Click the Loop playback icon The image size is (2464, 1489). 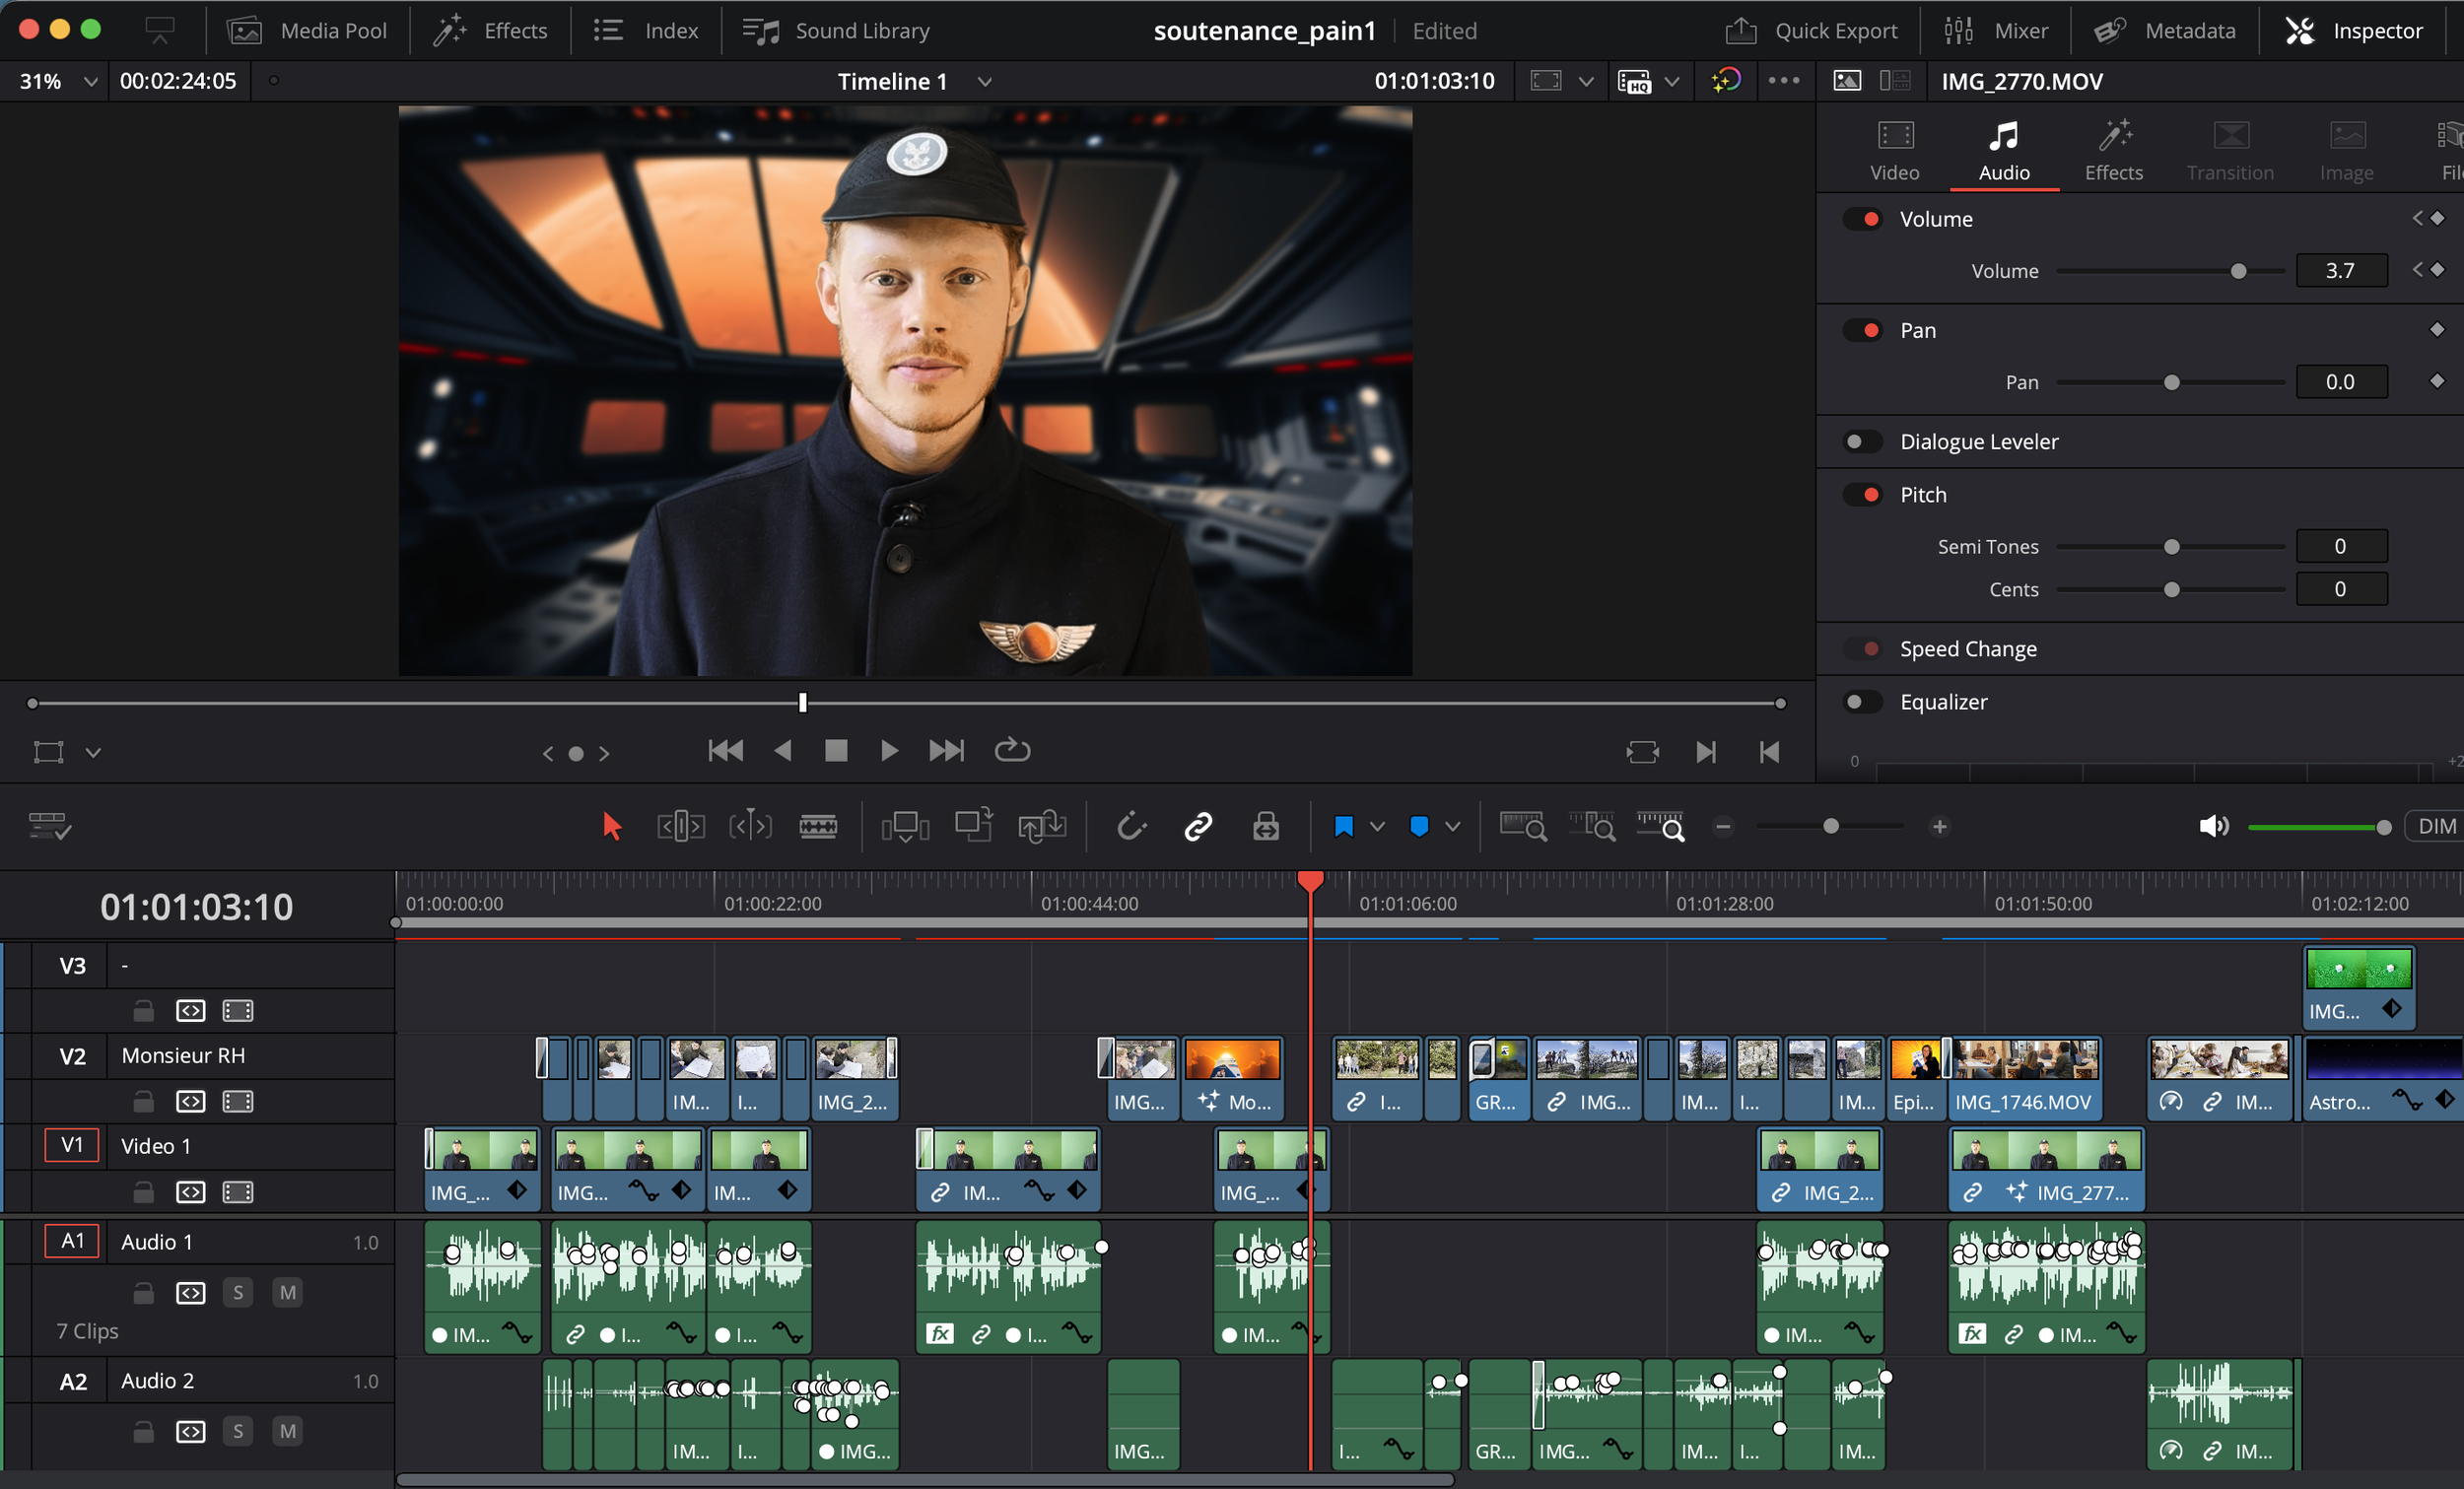point(1012,750)
